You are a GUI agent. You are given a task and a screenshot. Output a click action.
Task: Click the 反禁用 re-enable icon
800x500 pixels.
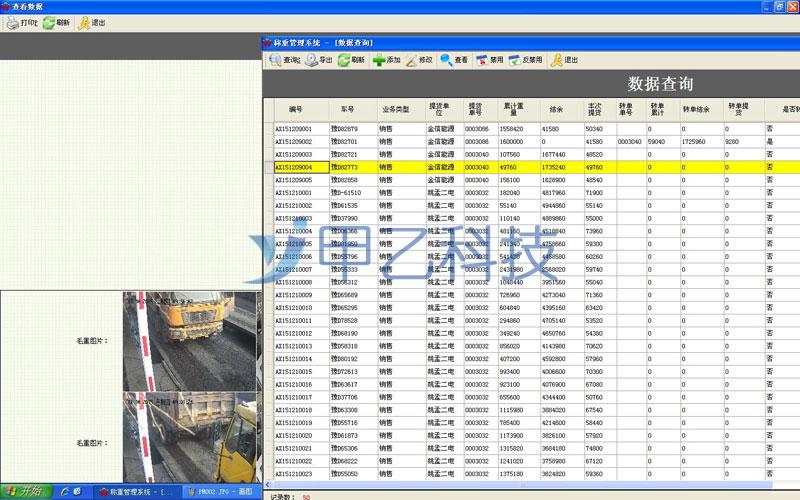coord(526,60)
